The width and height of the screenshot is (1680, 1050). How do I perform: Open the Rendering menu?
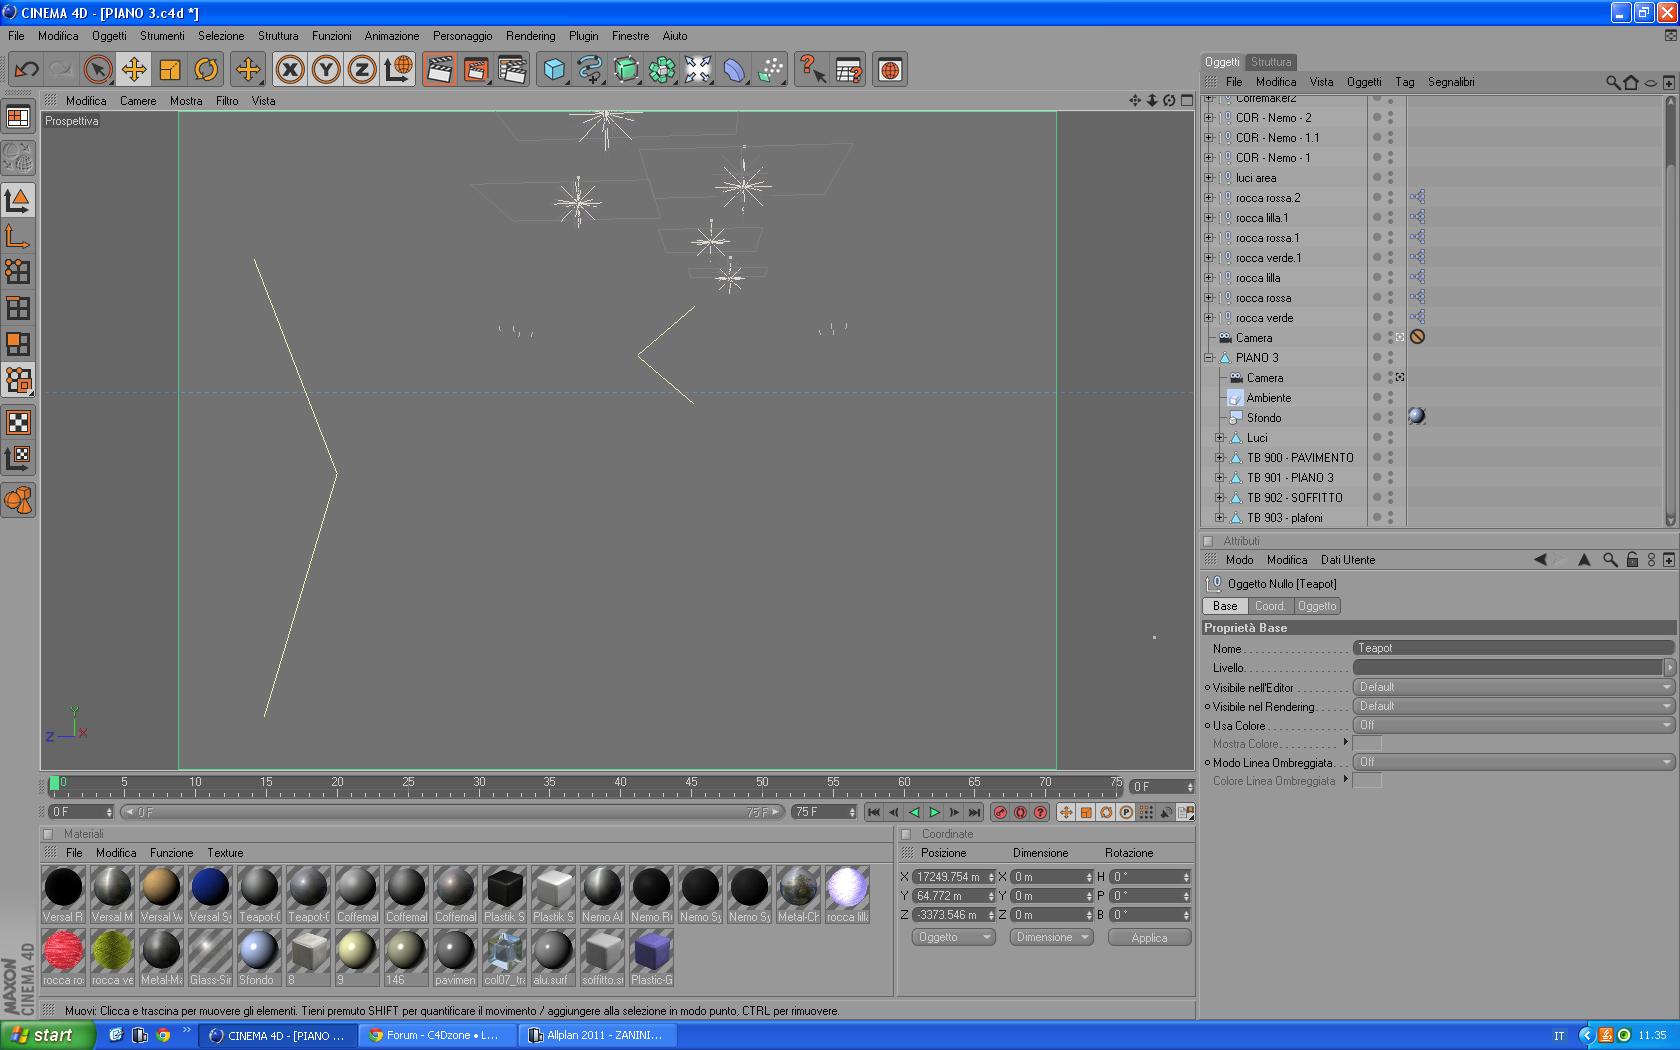(x=530, y=36)
